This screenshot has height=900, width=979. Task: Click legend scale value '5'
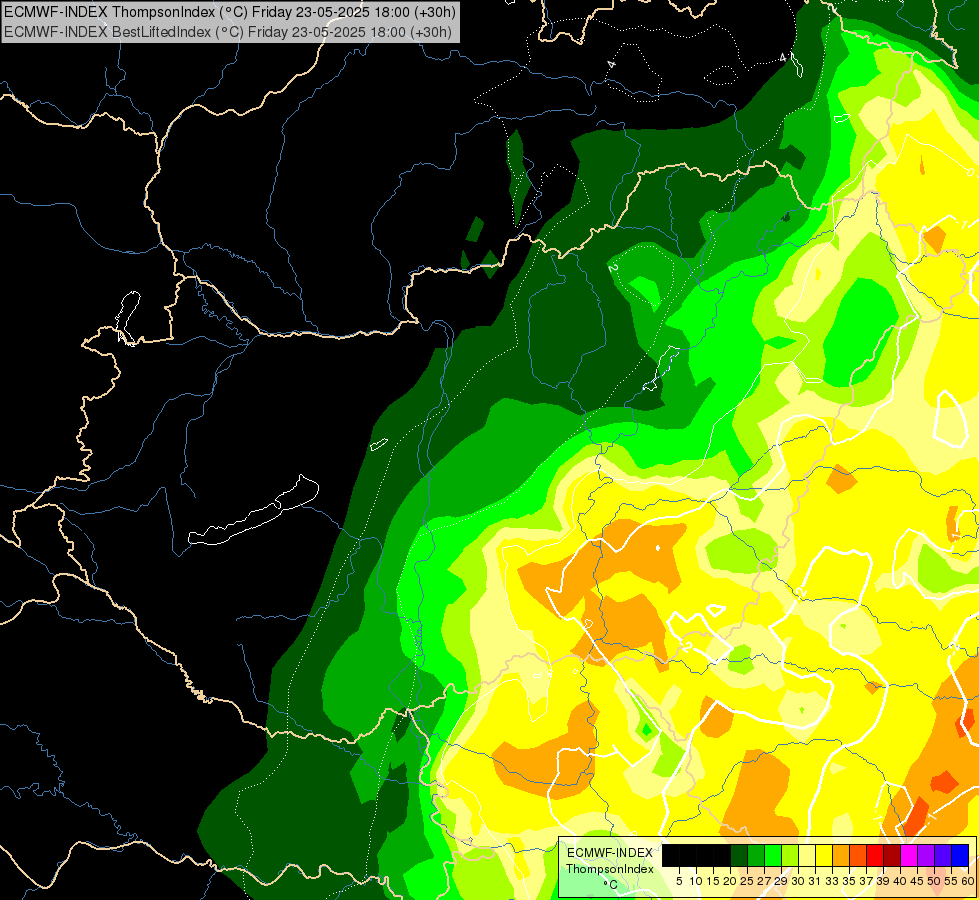click(679, 881)
